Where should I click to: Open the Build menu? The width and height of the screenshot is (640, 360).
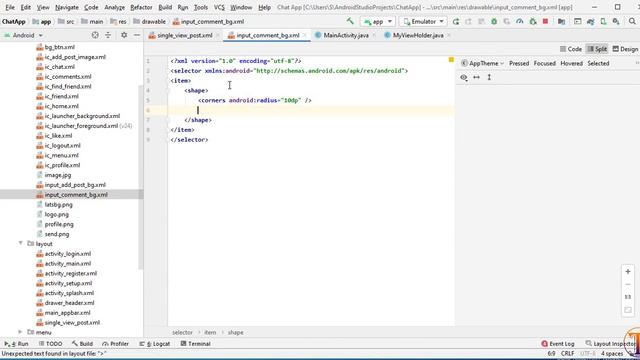165,7
